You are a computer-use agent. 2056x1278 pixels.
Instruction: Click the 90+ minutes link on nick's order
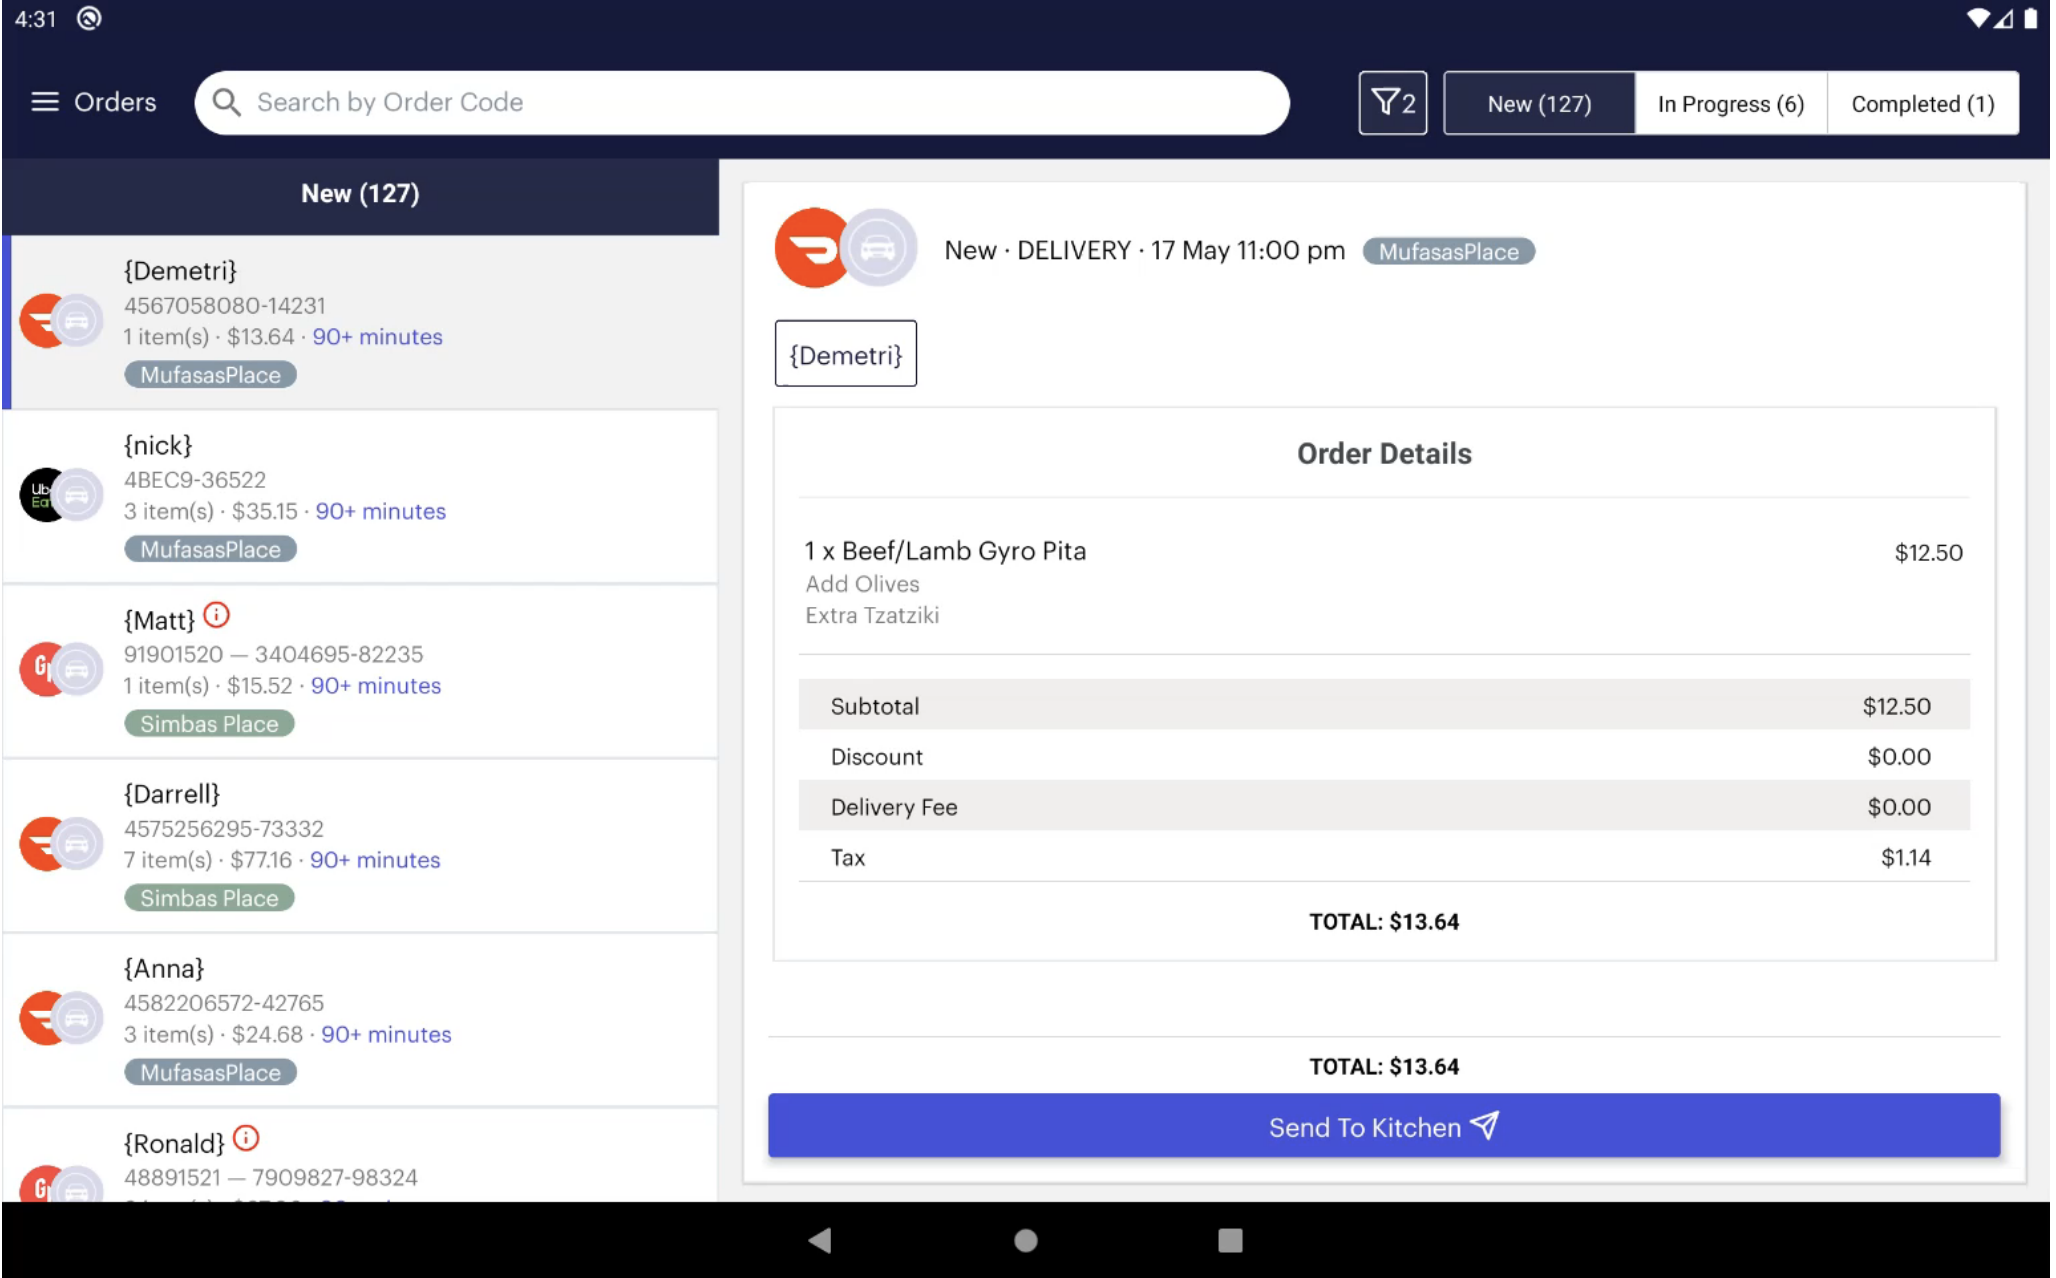pyautogui.click(x=381, y=511)
